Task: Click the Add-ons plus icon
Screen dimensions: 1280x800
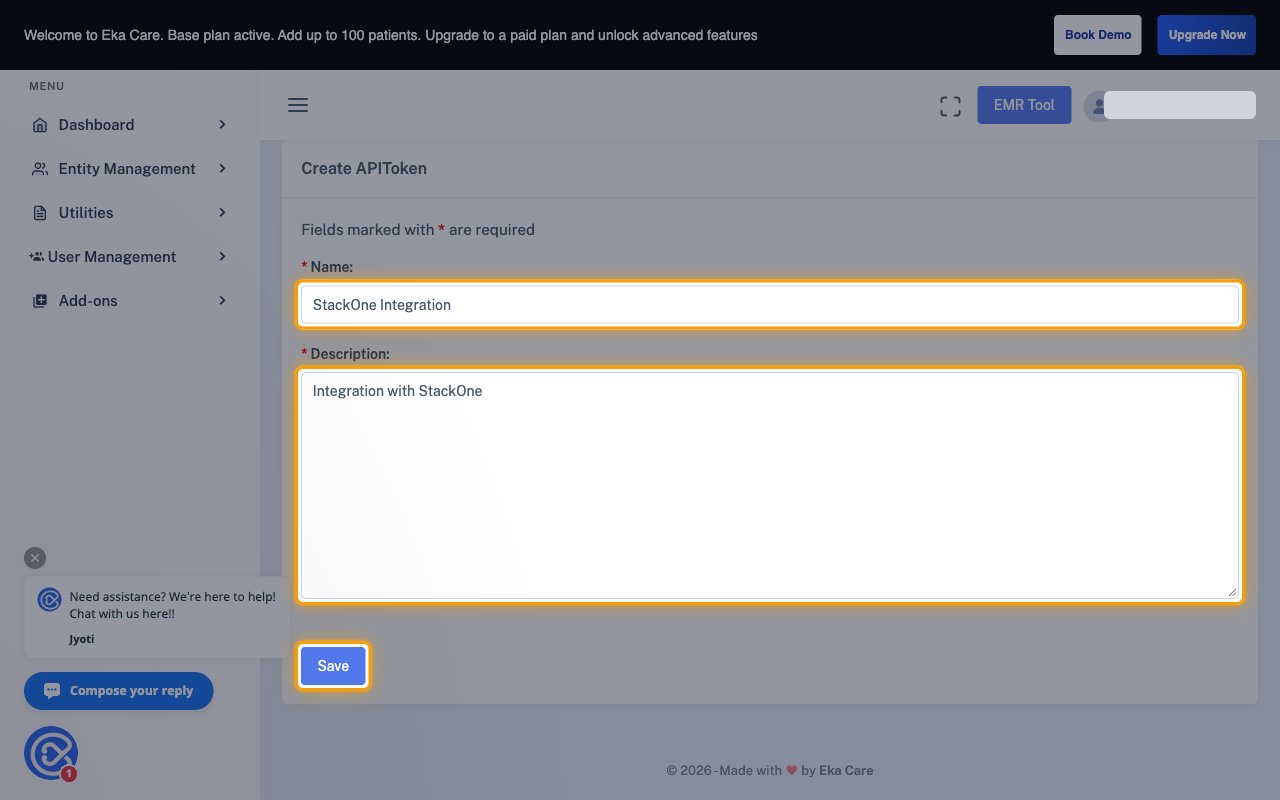Action: tap(40, 301)
